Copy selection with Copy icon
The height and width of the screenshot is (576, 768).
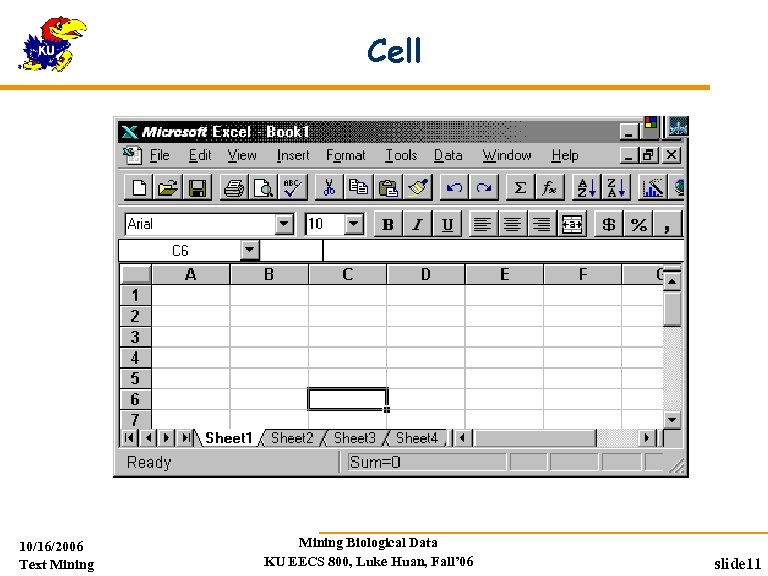pyautogui.click(x=358, y=187)
